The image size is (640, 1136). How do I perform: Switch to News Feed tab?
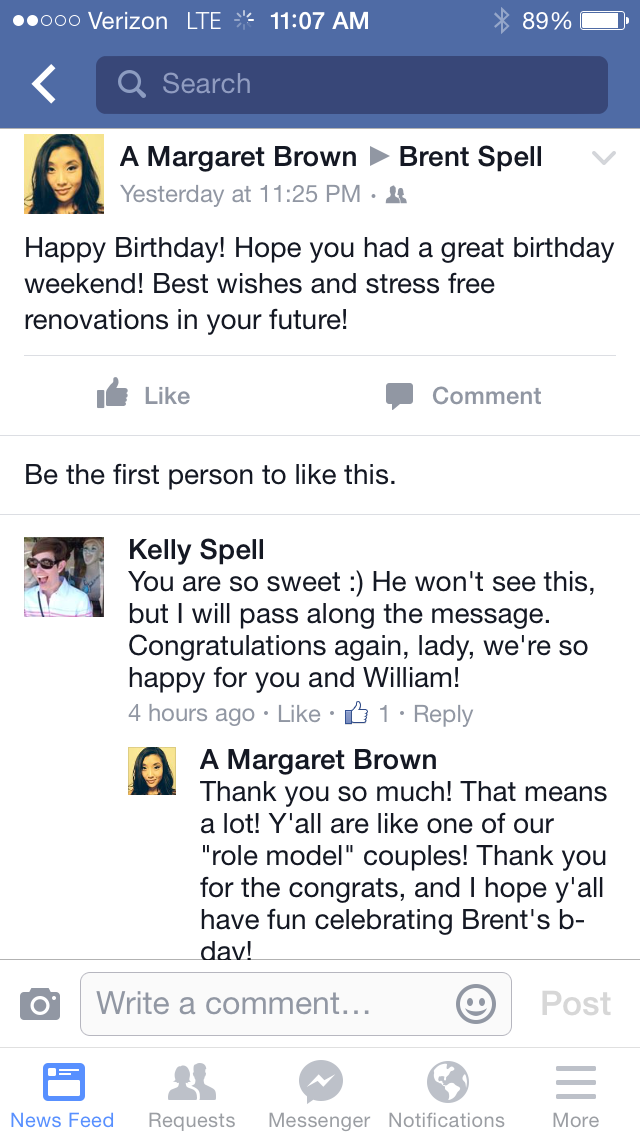point(63,1095)
